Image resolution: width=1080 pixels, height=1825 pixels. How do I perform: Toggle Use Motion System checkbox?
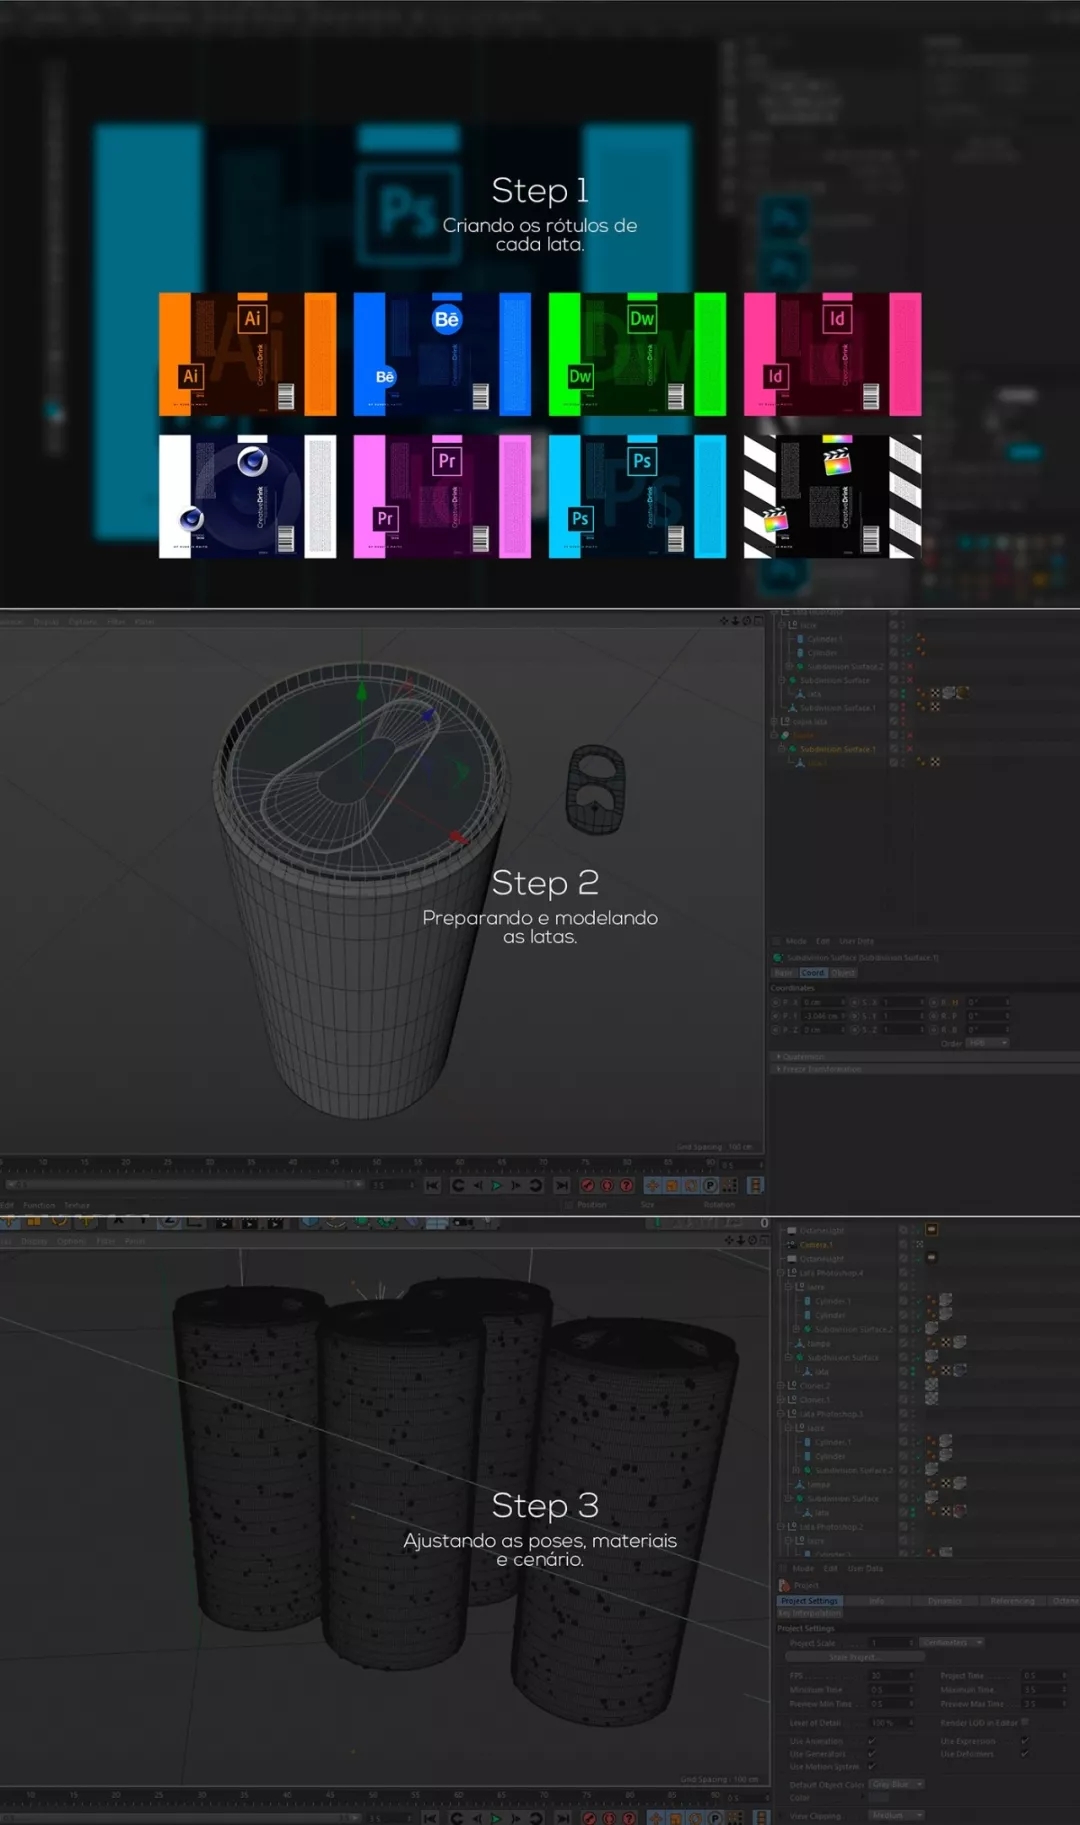point(872,1766)
